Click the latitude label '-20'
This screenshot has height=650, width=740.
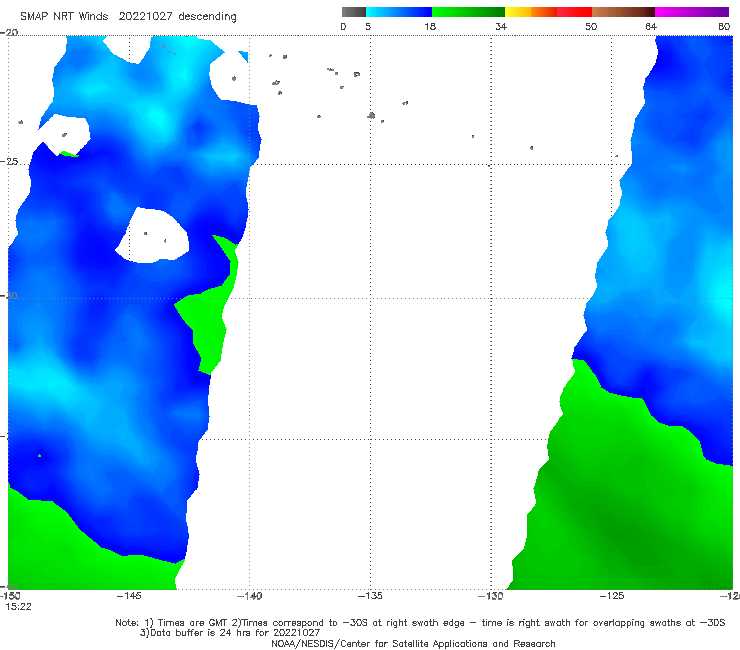9,32
